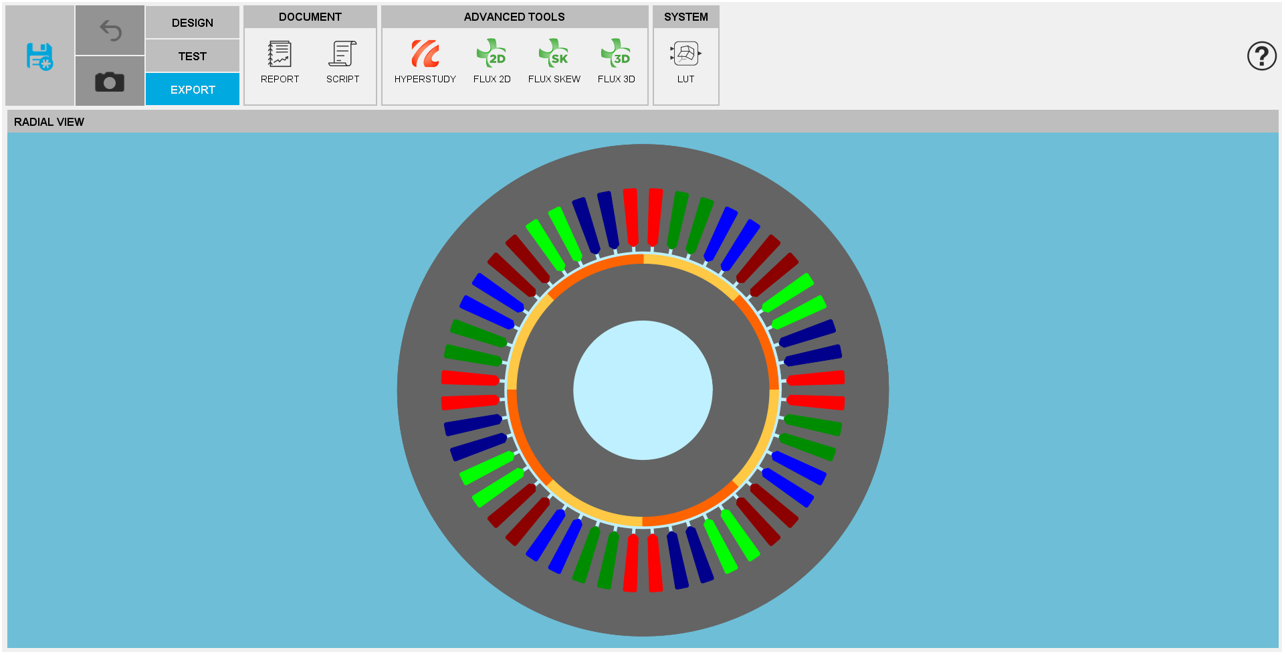The width and height of the screenshot is (1286, 655).
Task: Select the Export tab
Action: click(192, 89)
